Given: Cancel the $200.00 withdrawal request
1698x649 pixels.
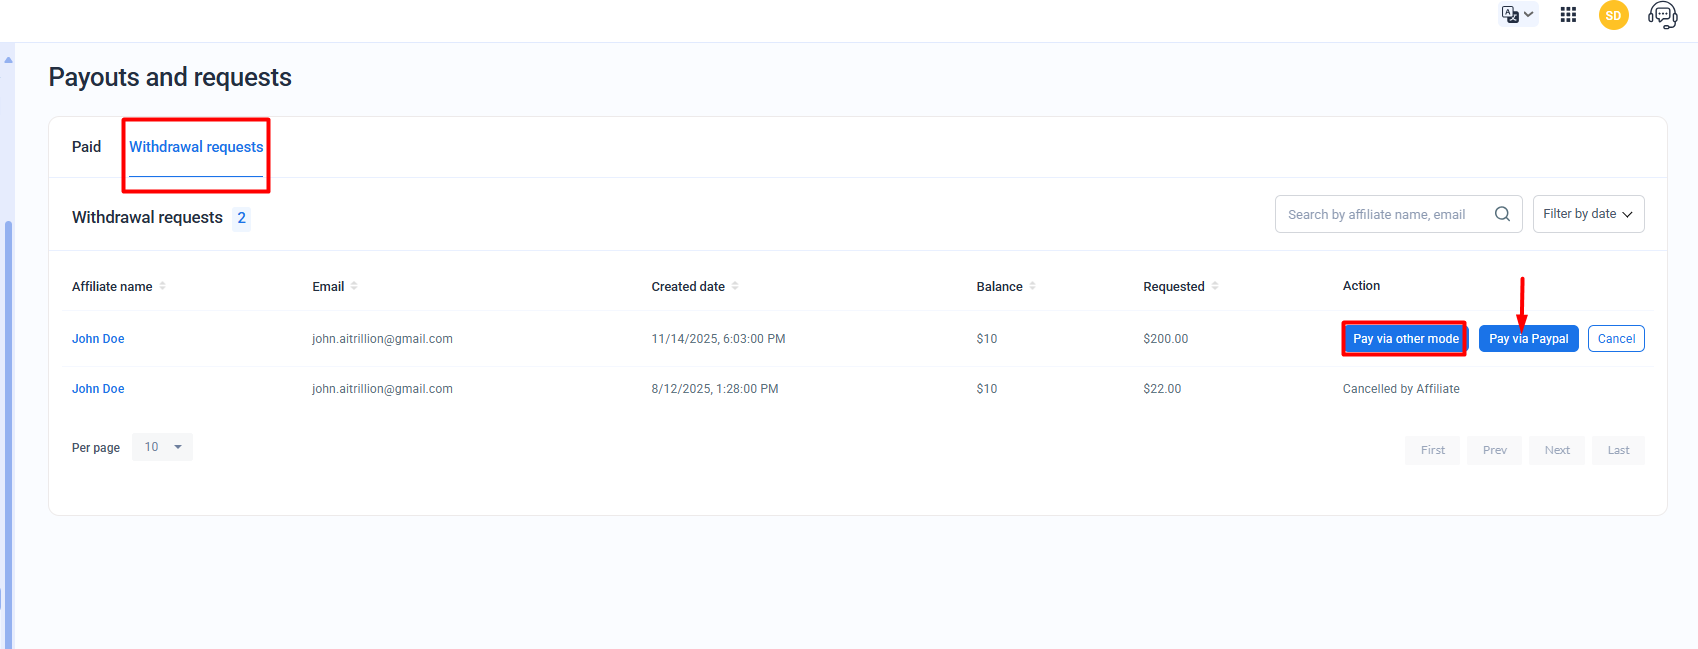Looking at the screenshot, I should [1616, 339].
